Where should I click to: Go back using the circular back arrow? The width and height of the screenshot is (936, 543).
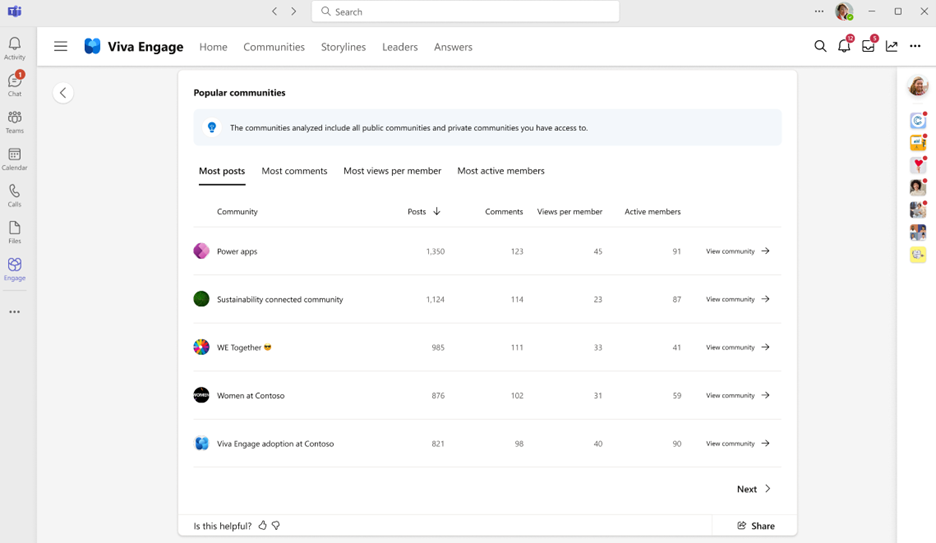point(63,93)
